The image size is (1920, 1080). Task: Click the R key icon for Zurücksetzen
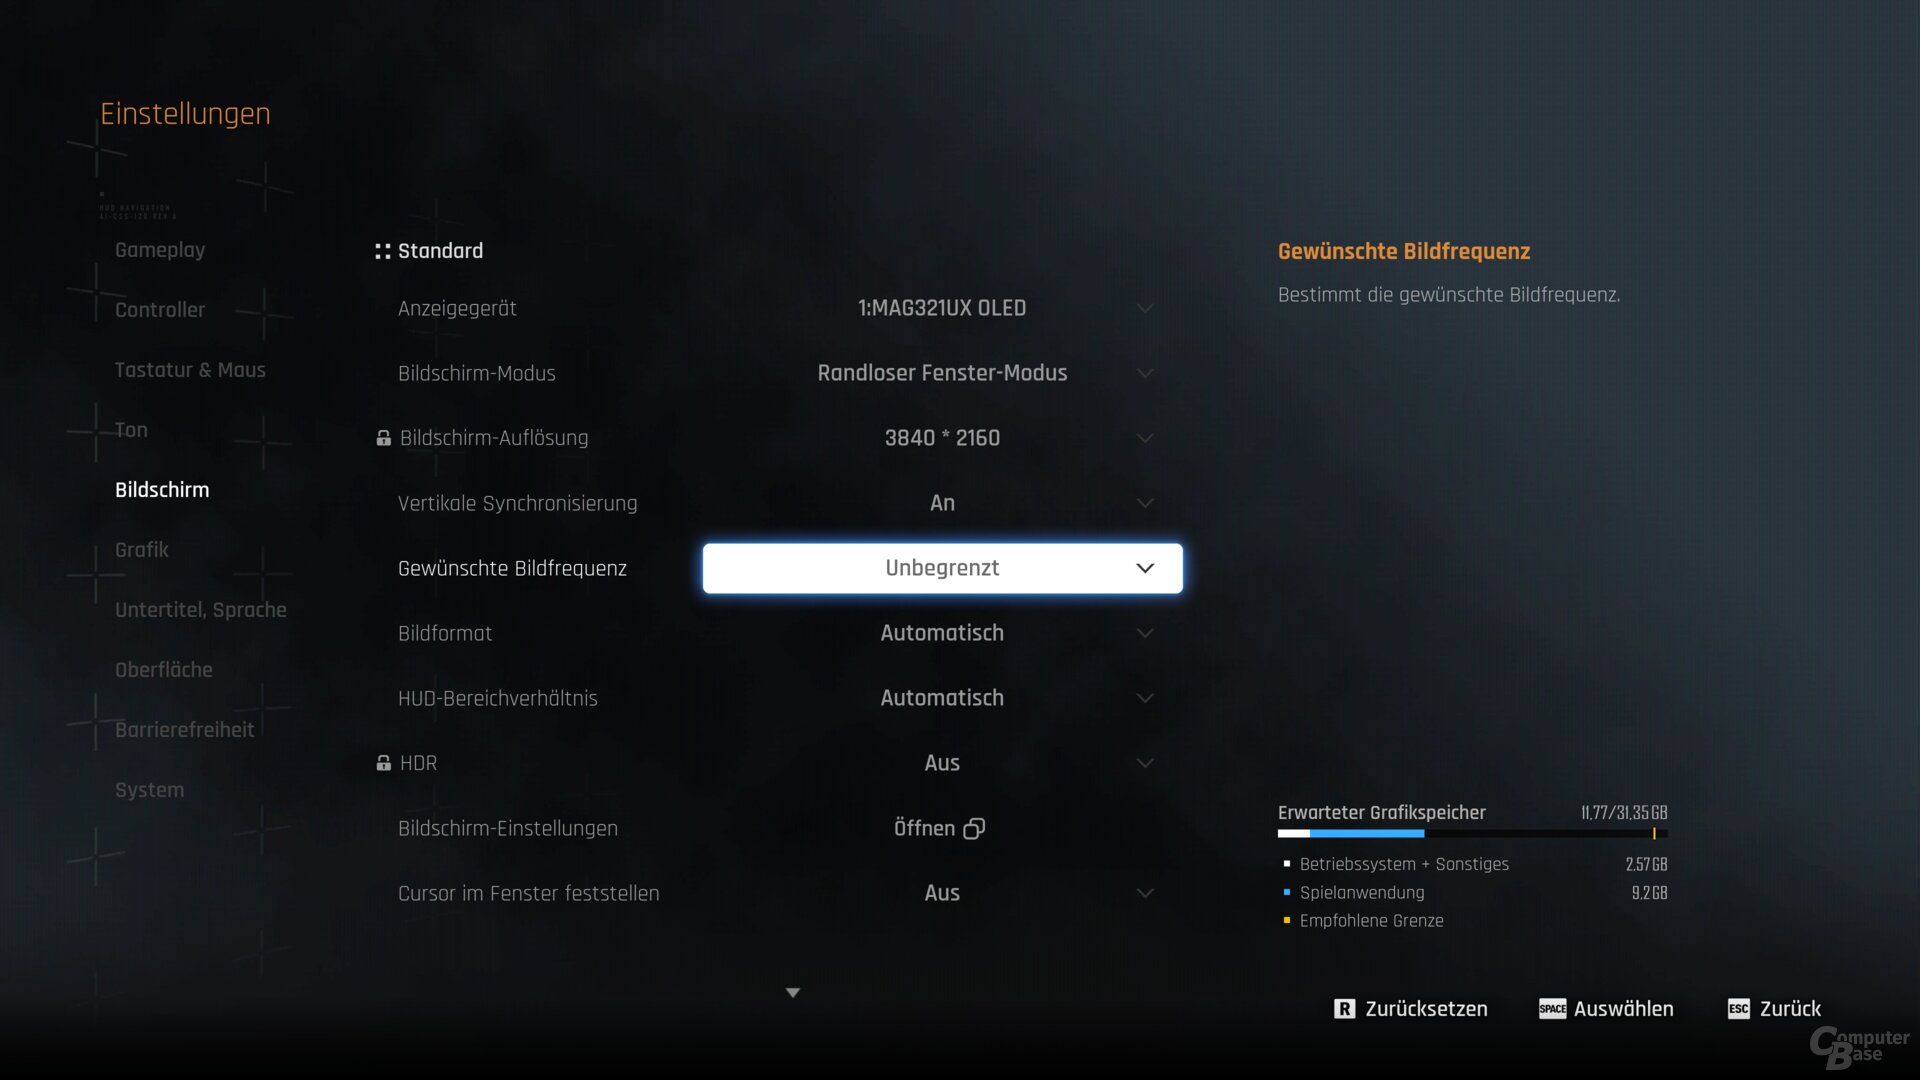pos(1344,1009)
